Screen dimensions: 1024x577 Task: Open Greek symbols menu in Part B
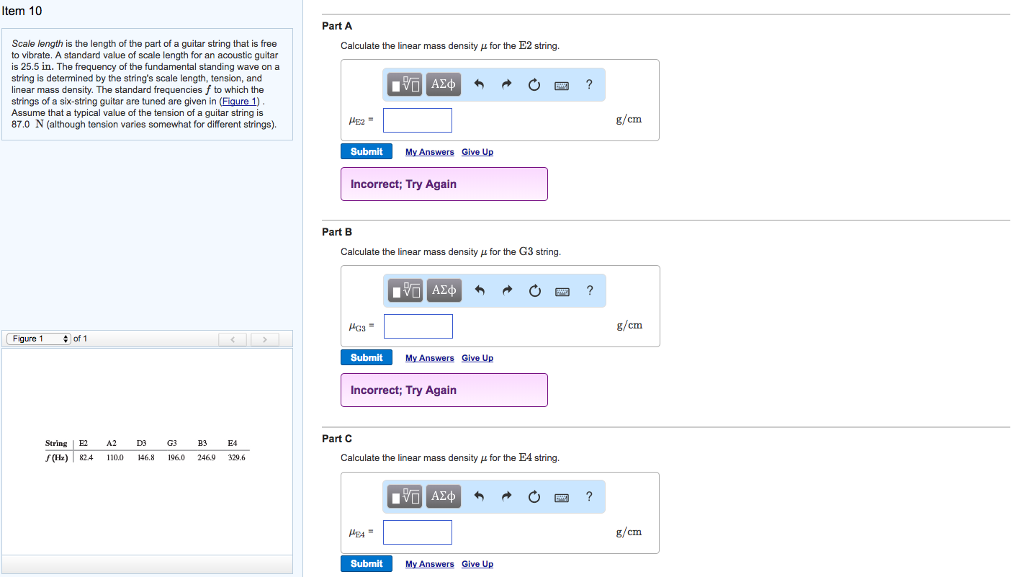click(444, 290)
